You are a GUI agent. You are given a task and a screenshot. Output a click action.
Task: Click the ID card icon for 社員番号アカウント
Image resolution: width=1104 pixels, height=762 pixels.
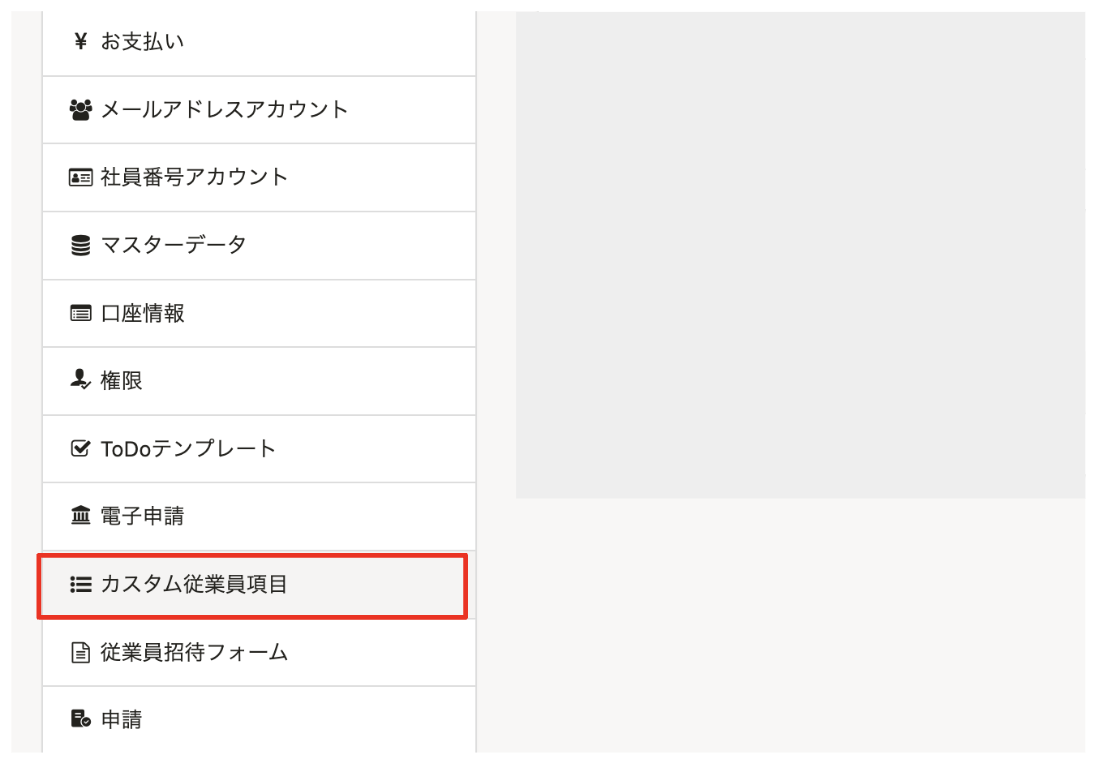(x=81, y=178)
